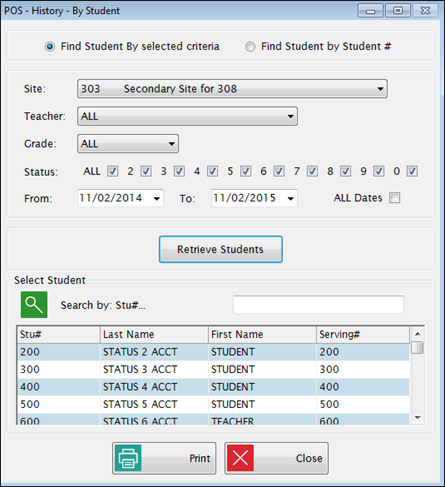Image resolution: width=445 pixels, height=487 pixels.
Task: Uncheck the Status ALL checkbox
Action: click(x=113, y=171)
